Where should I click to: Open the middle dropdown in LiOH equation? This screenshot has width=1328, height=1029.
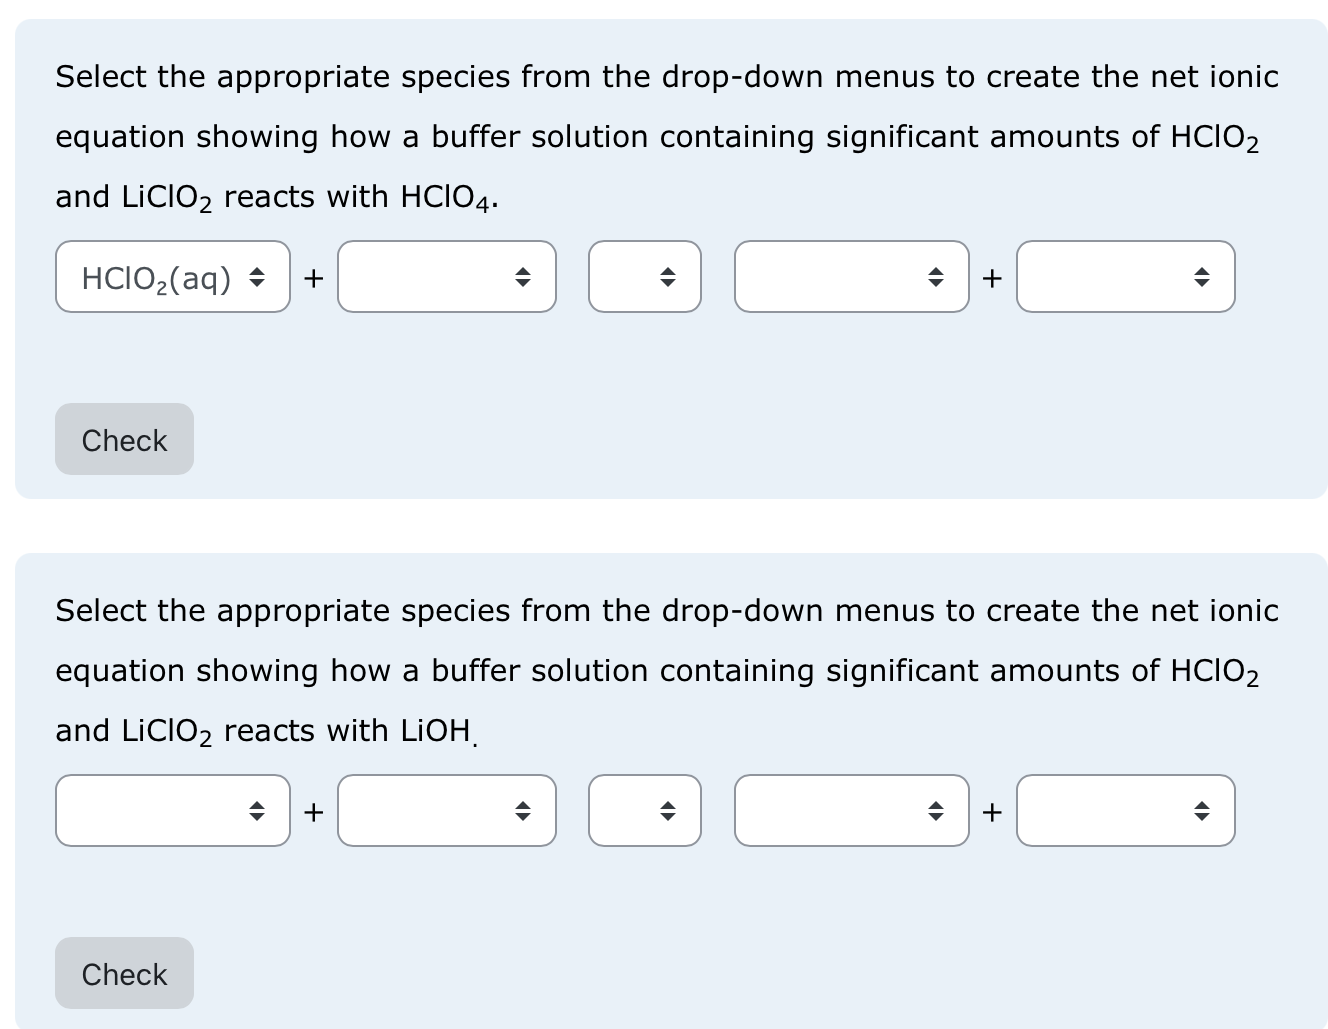(645, 811)
